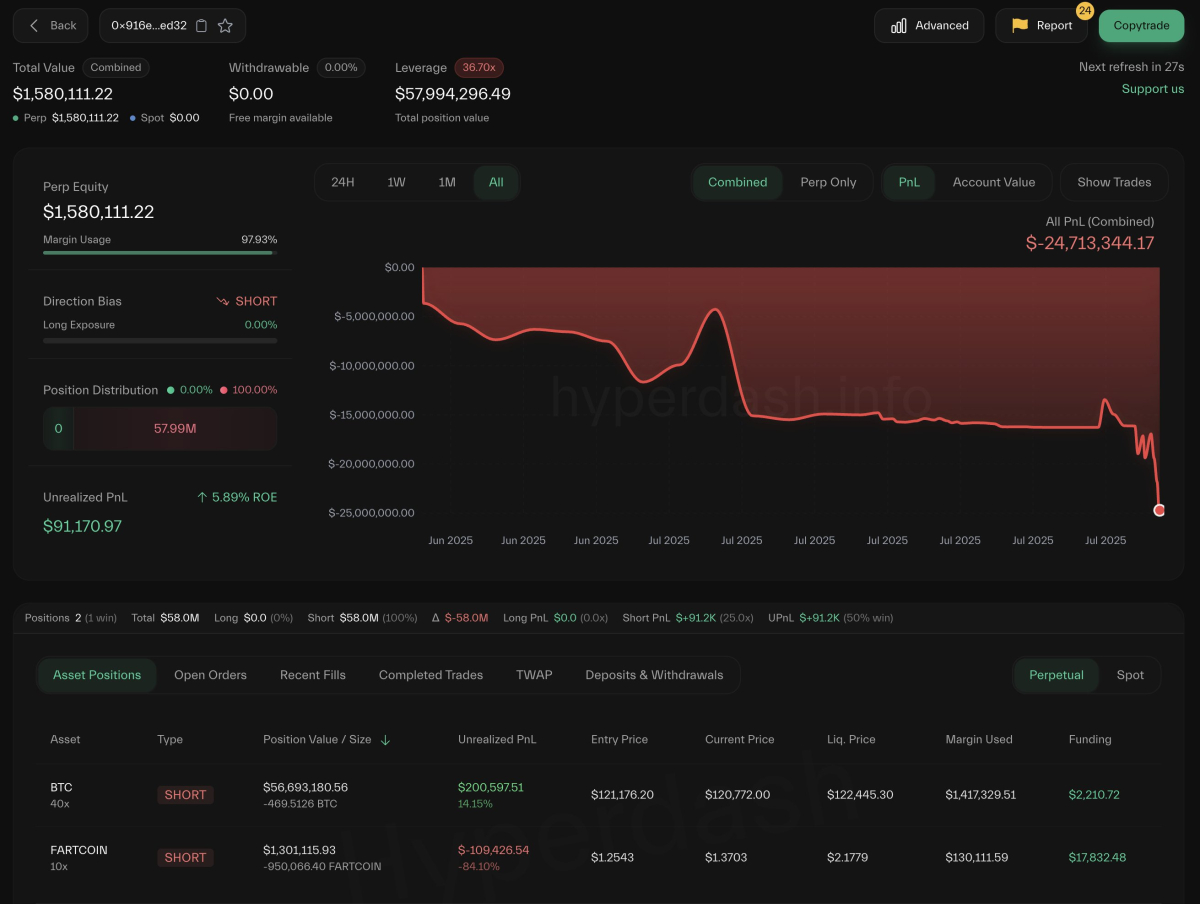Click the Type column header
This screenshot has height=904, width=1200.
point(170,740)
